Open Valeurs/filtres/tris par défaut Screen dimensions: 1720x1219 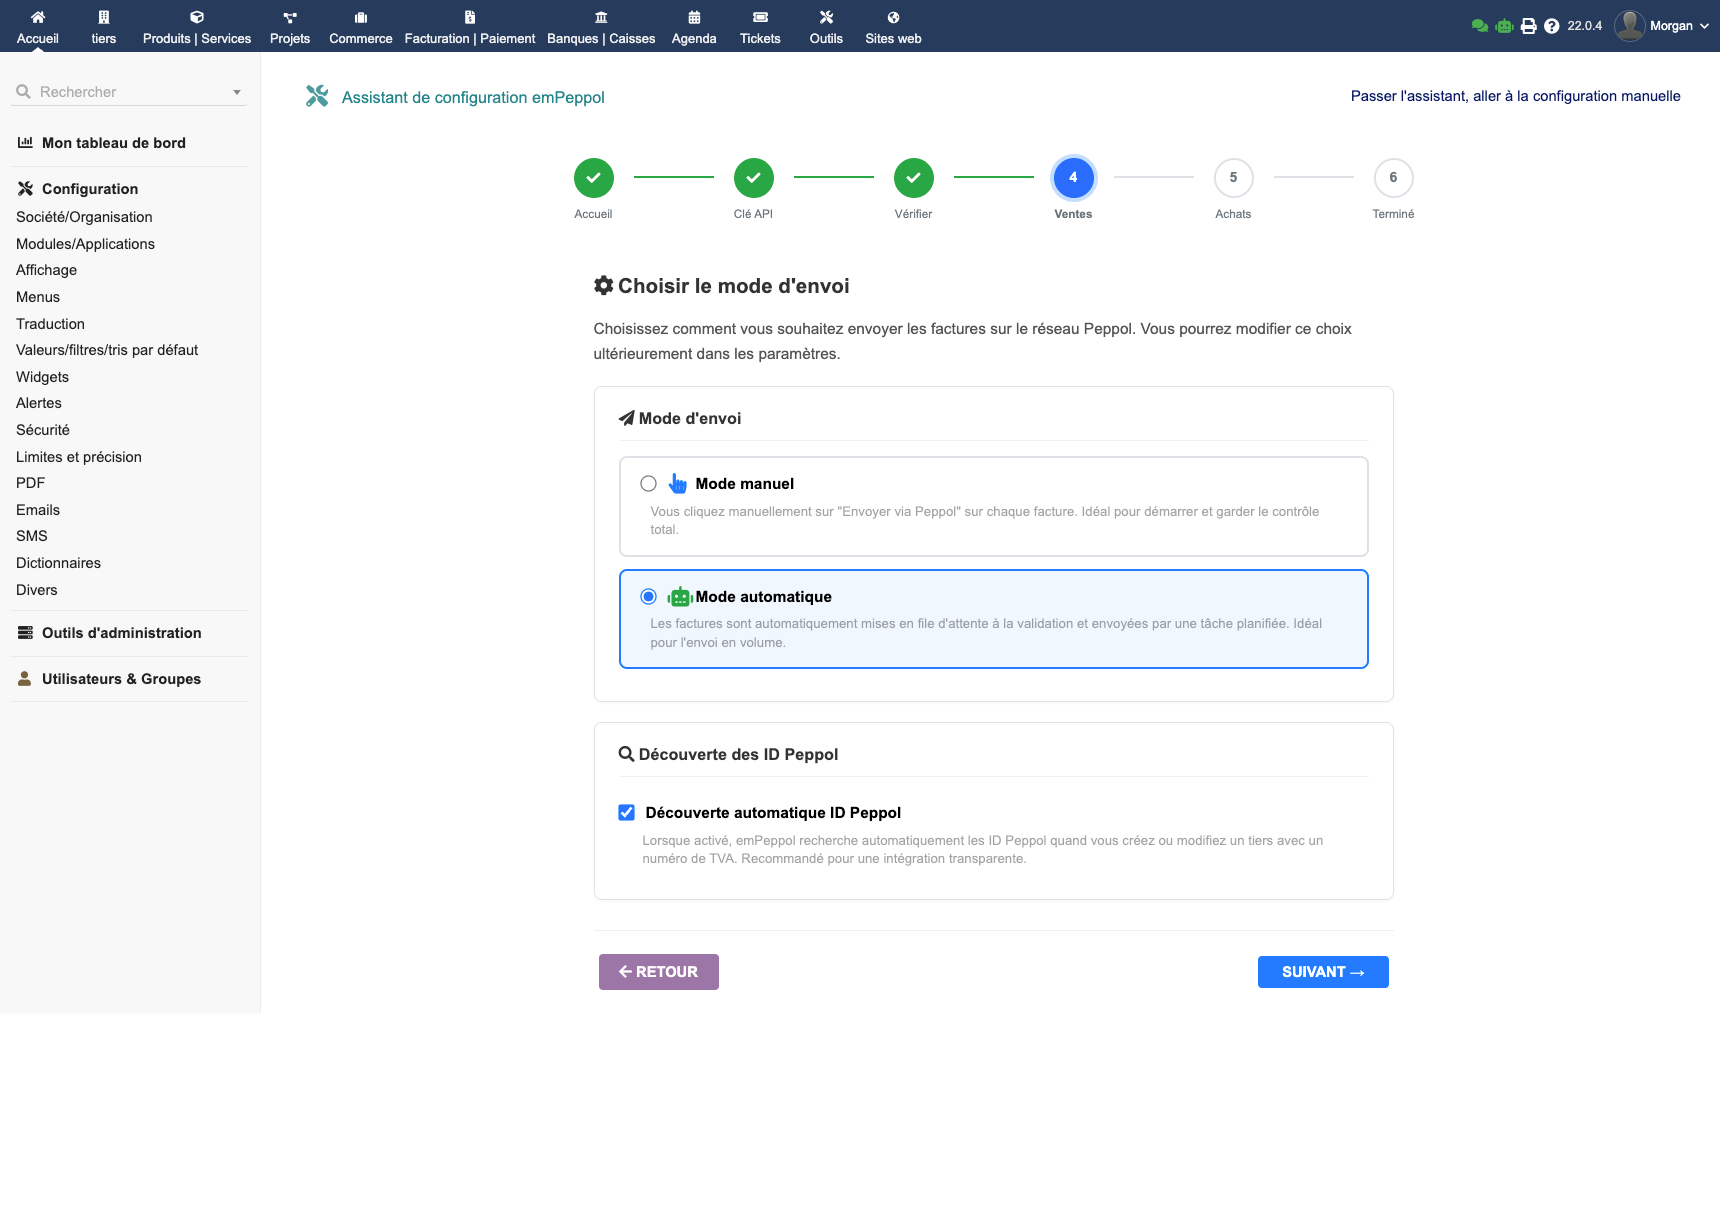pos(107,350)
